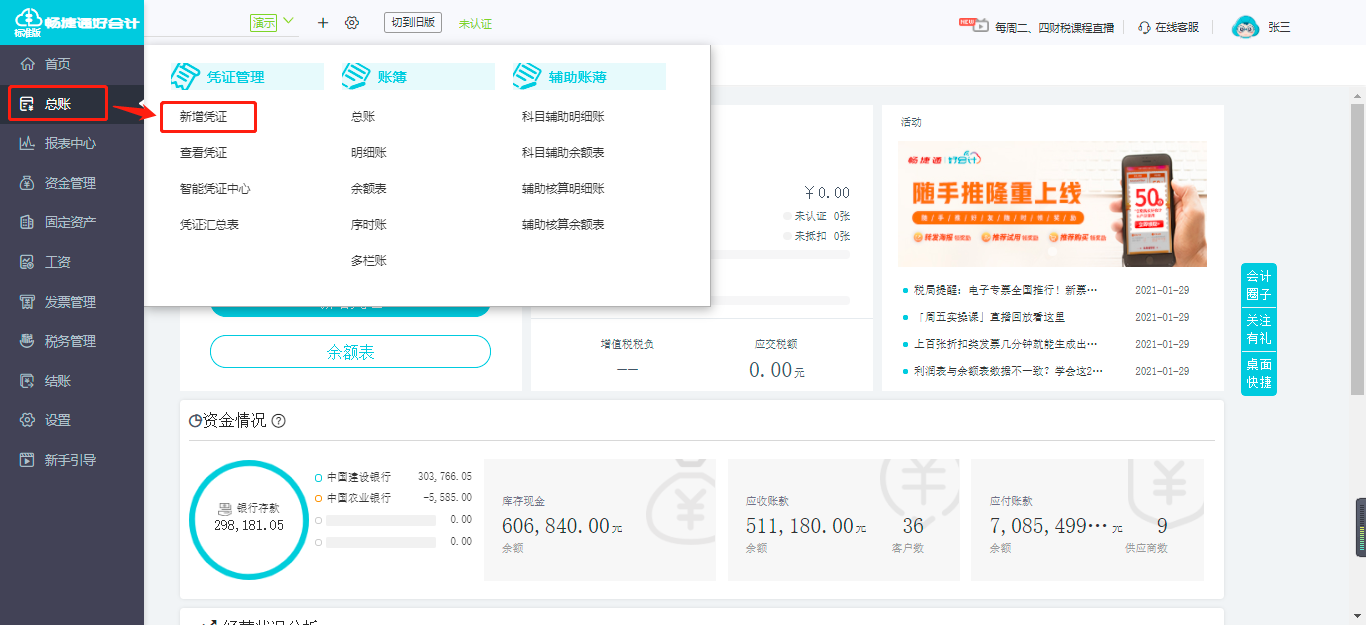Viewport: 1366px width, 625px height.
Task: Click the plus icon in top bar
Action: click(x=322, y=23)
